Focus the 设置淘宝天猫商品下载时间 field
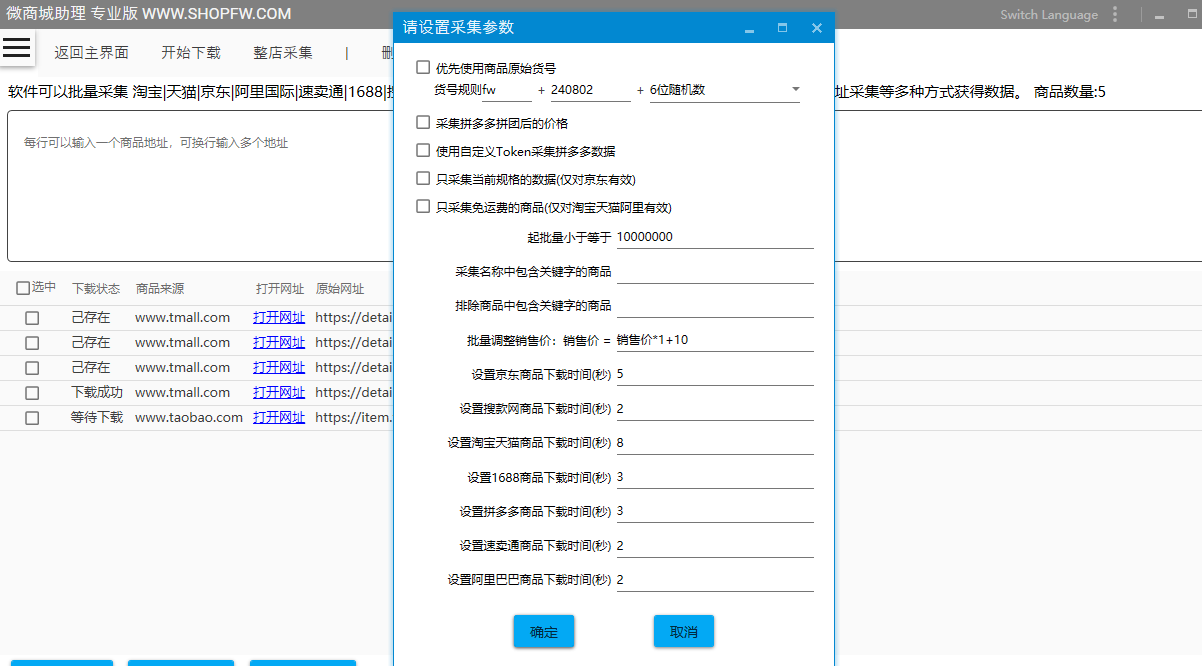The width and height of the screenshot is (1202, 666). (x=714, y=442)
